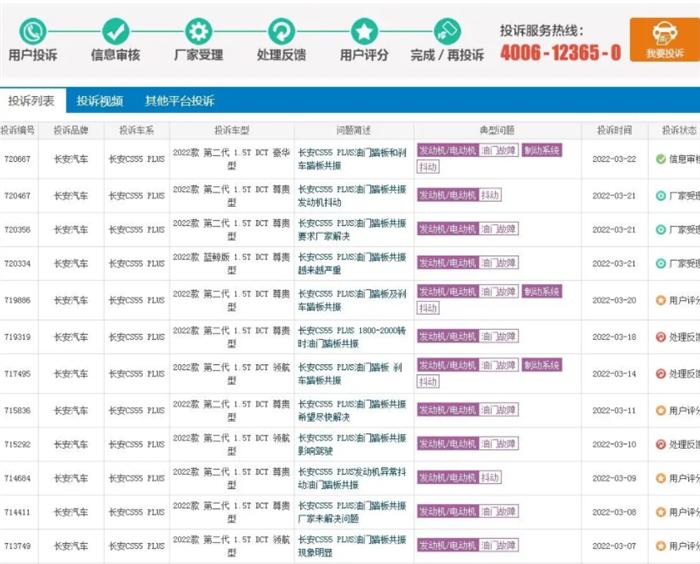Open the 其他平台投诉 tab
This screenshot has height=564, width=700.
[x=179, y=100]
